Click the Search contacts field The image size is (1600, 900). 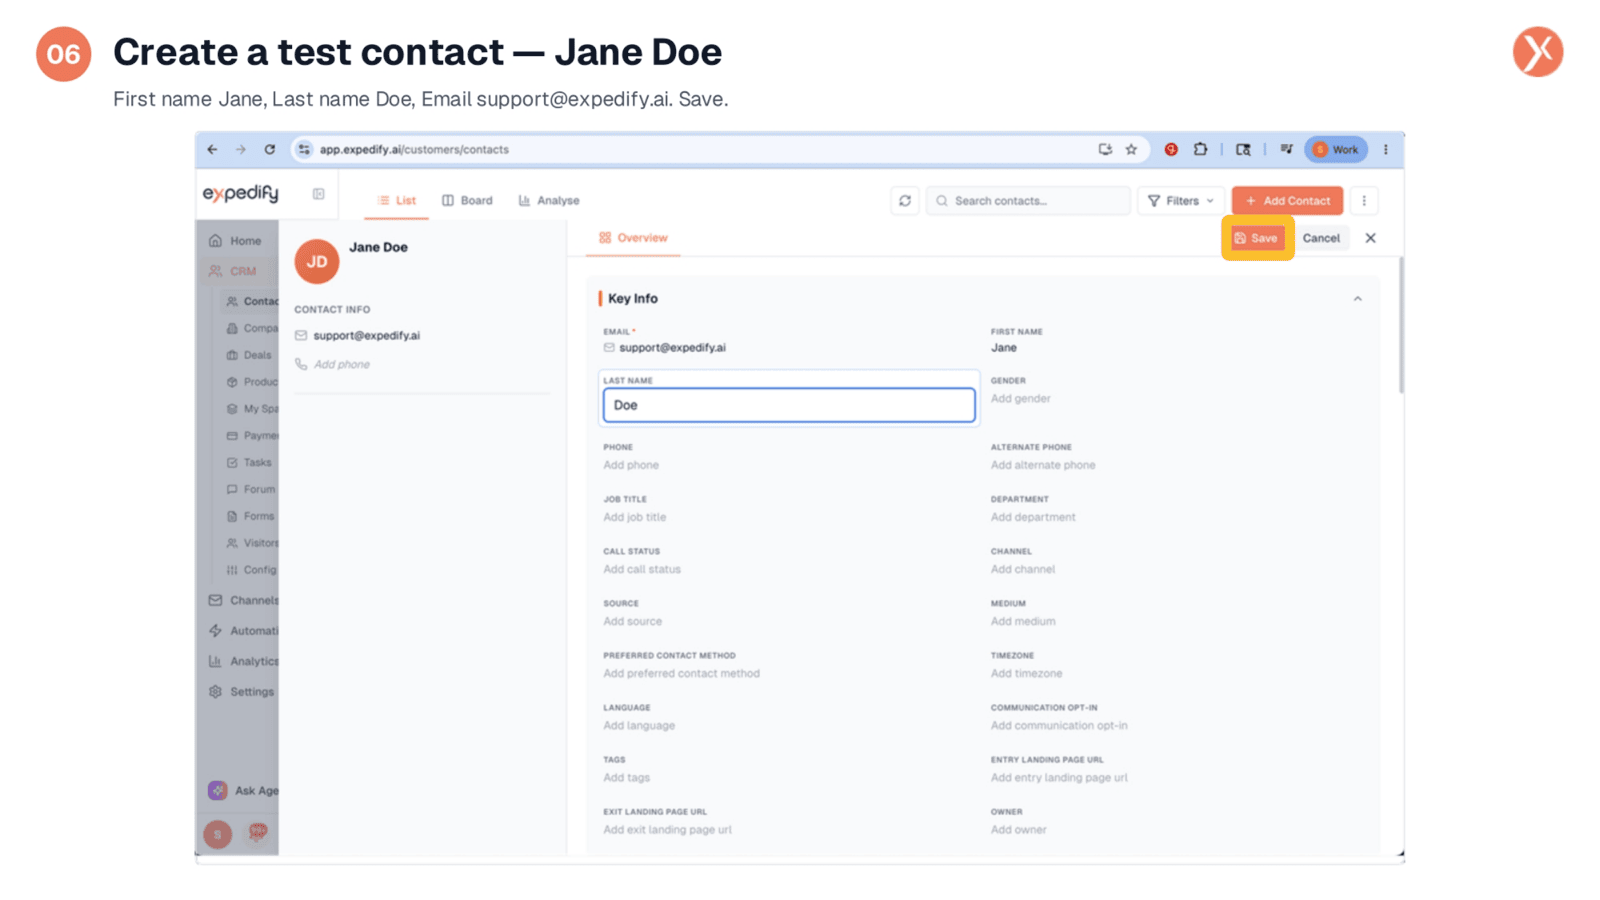tap(1028, 201)
